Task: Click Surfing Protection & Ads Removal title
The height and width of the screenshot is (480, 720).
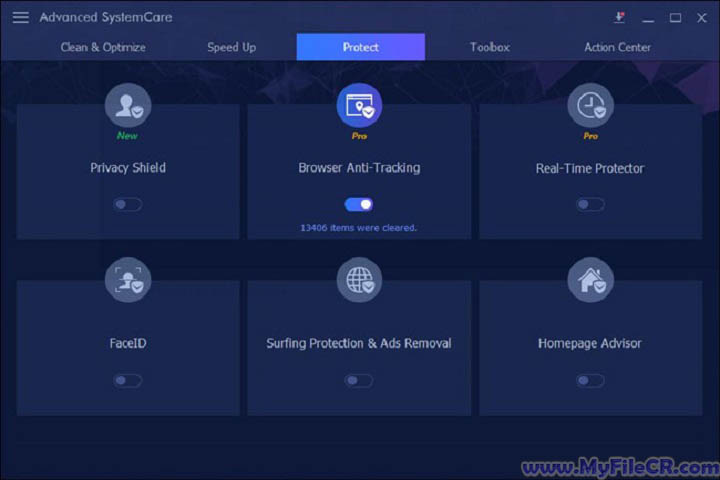Action: click(x=359, y=344)
